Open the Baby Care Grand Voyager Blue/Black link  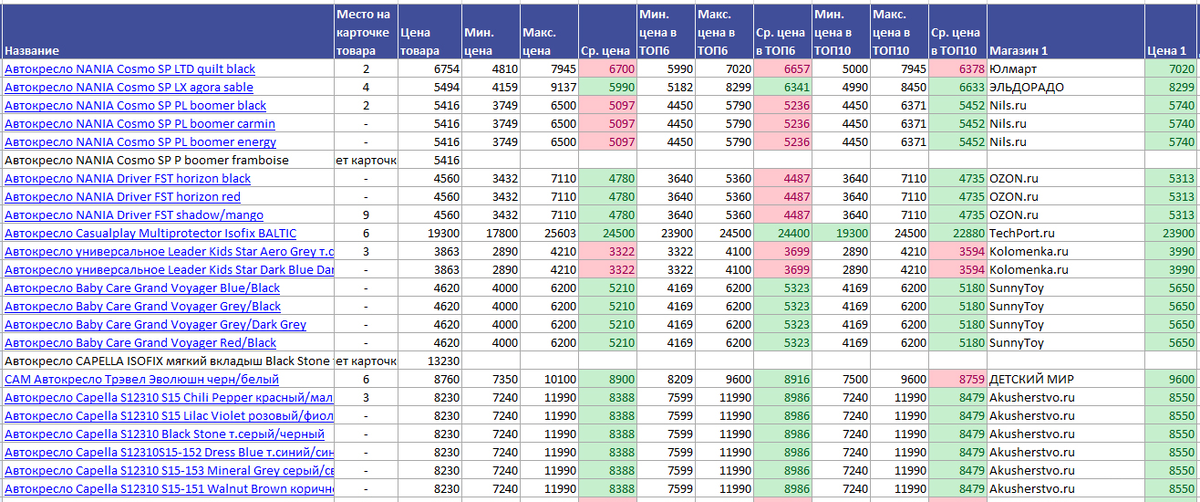point(142,287)
